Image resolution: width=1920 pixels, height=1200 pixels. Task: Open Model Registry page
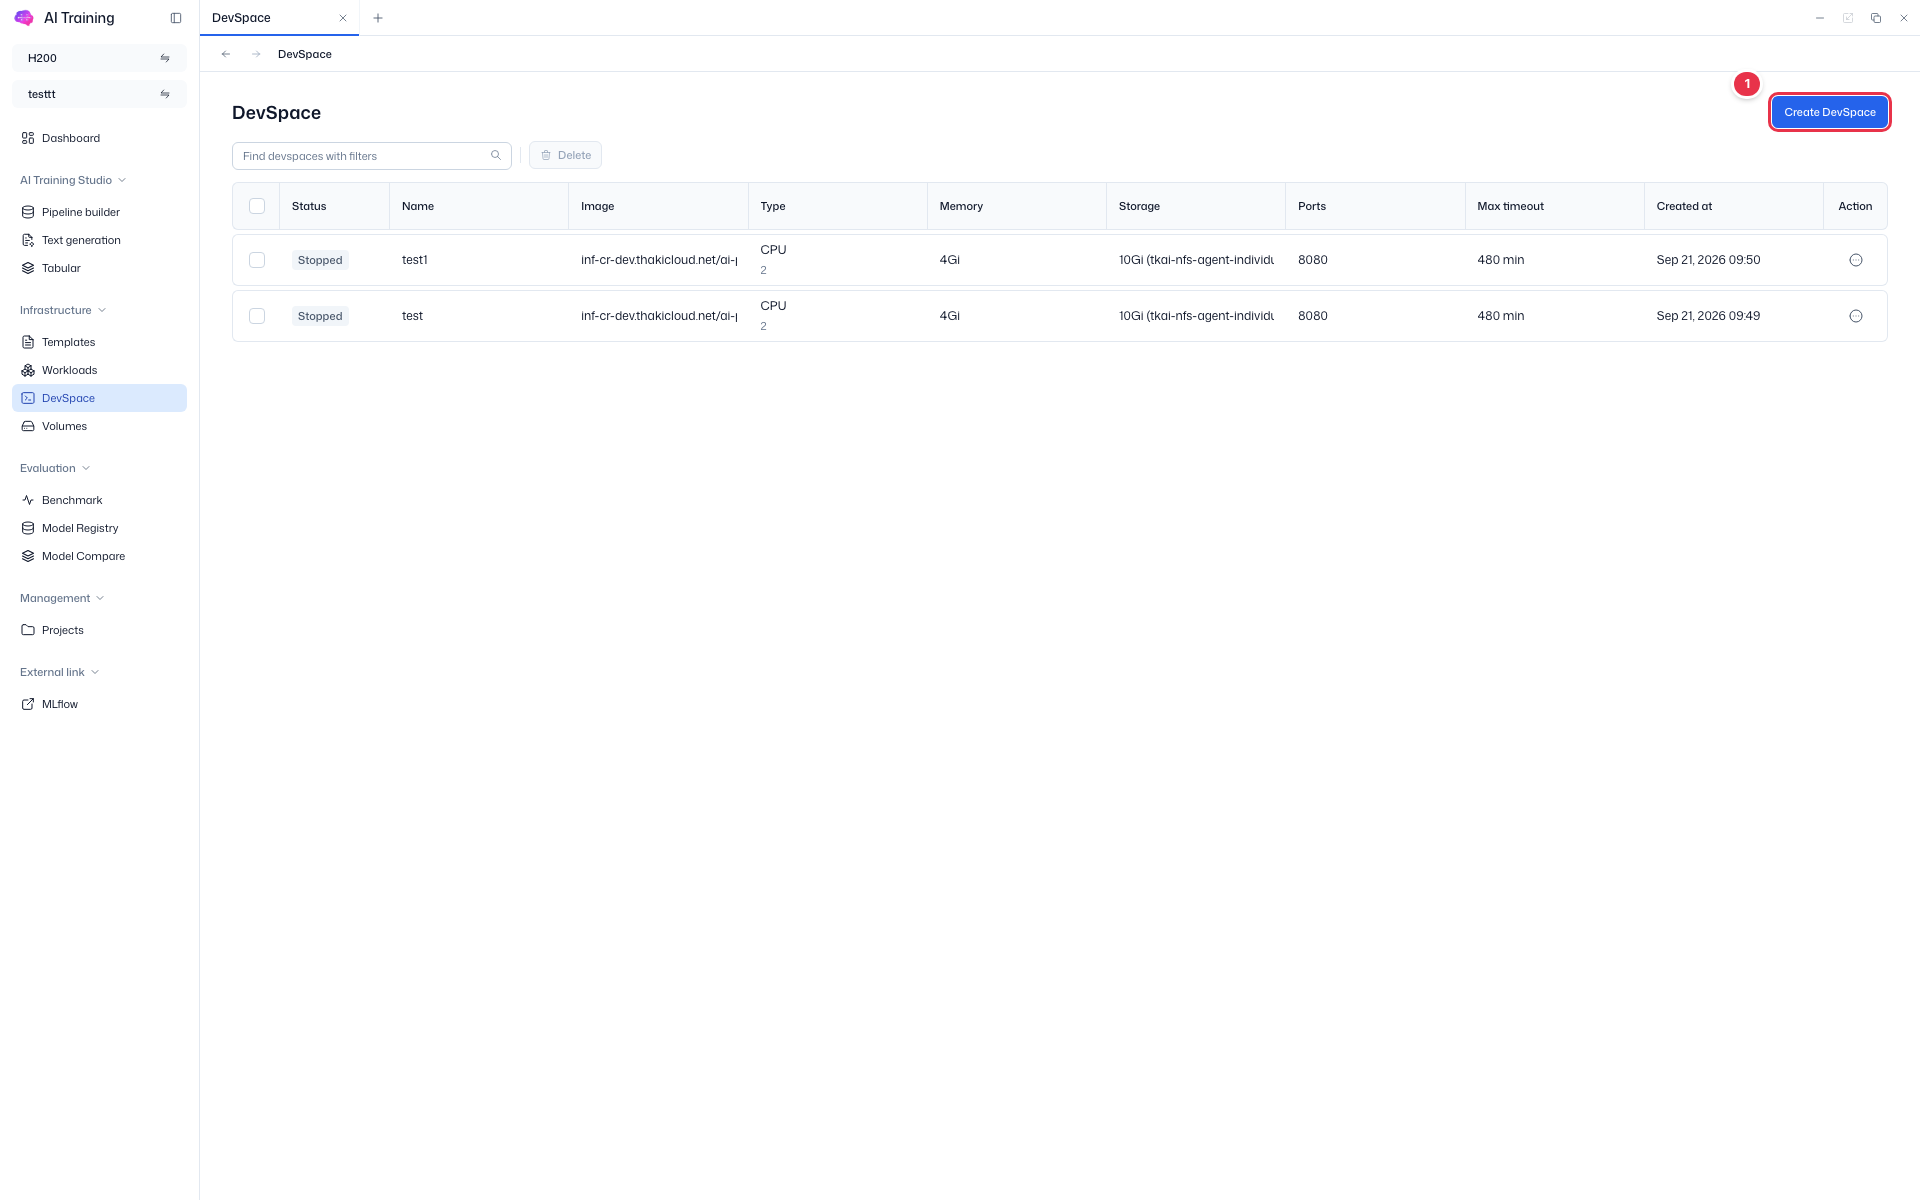coord(99,528)
